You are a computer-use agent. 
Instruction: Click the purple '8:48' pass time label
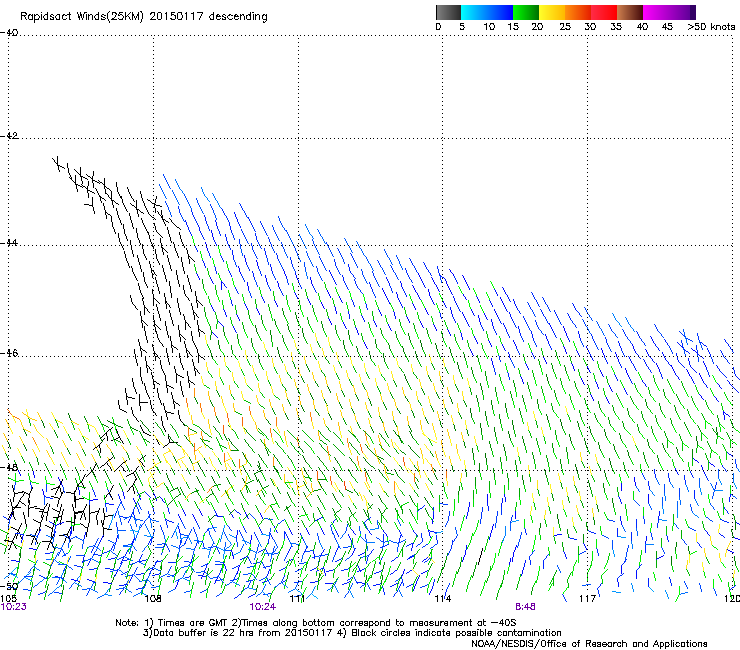[x=525, y=607]
